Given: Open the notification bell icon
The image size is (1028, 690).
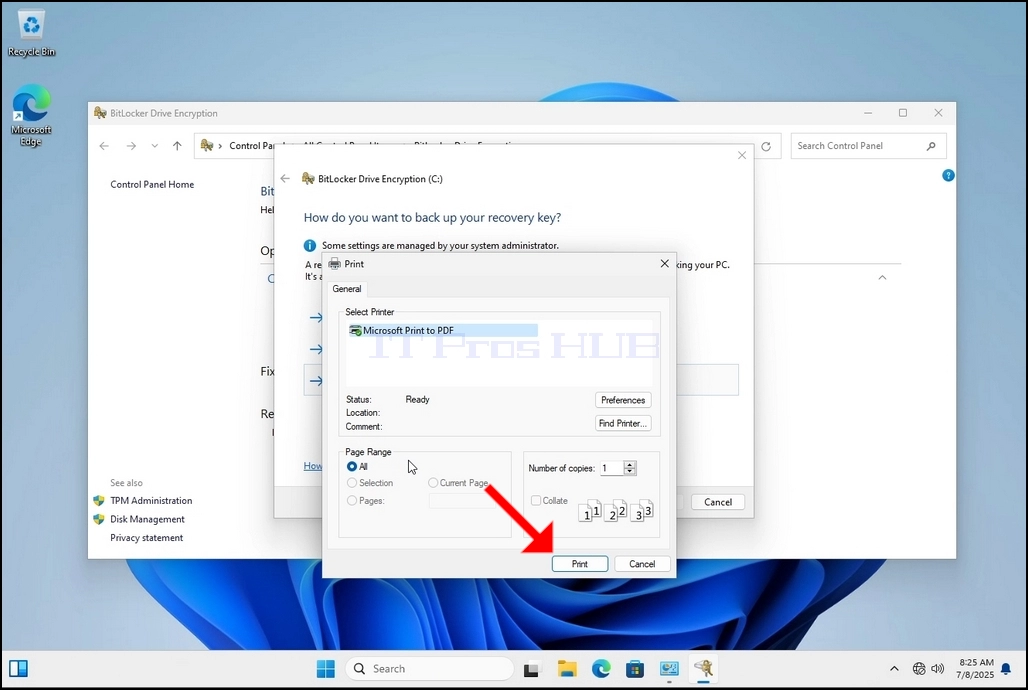Looking at the screenshot, I should (1006, 669).
